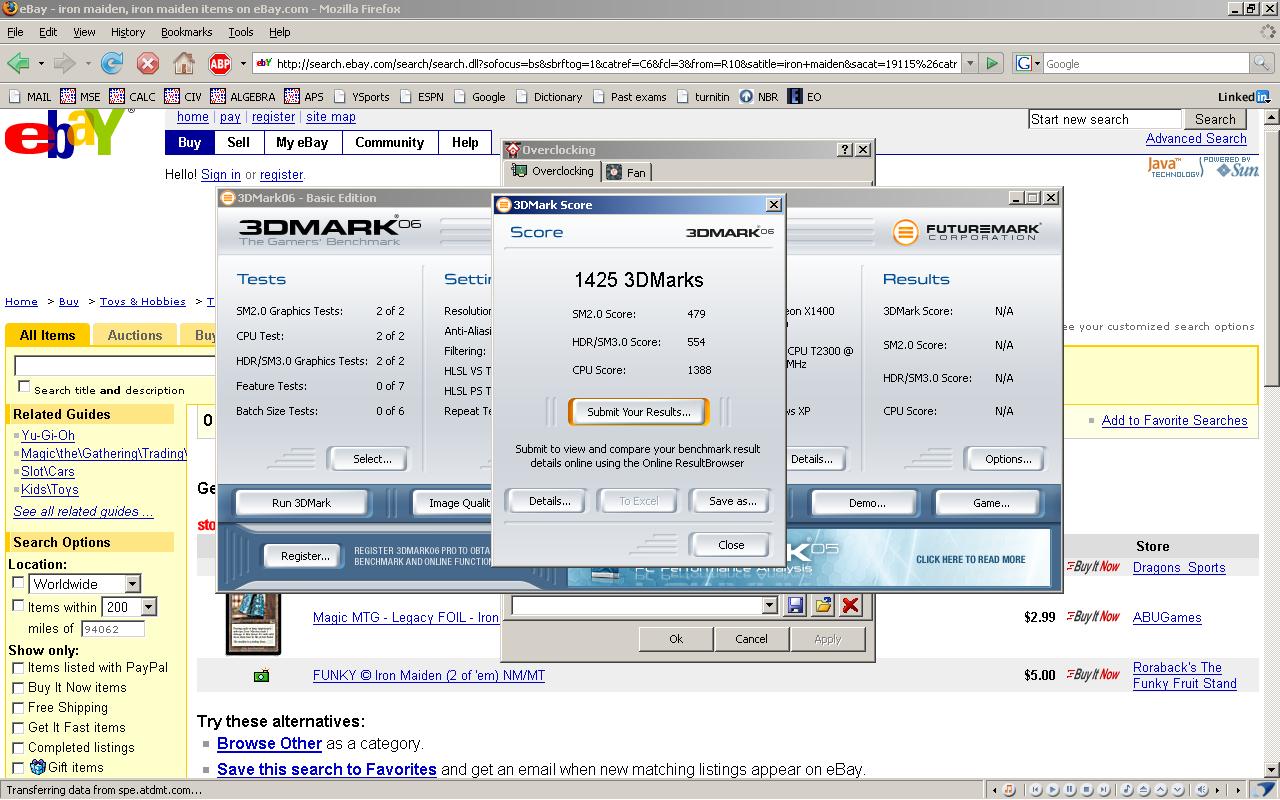Open the Overclocking profile combo box dropdown
The image size is (1280, 800).
pyautogui.click(x=769, y=605)
